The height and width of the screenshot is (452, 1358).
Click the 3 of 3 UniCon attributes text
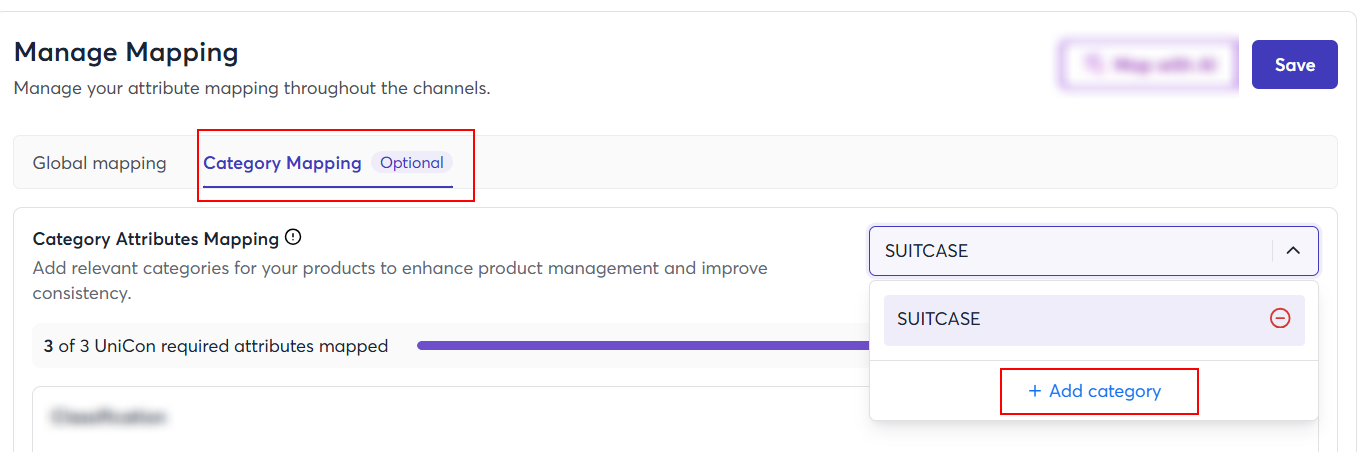click(216, 347)
